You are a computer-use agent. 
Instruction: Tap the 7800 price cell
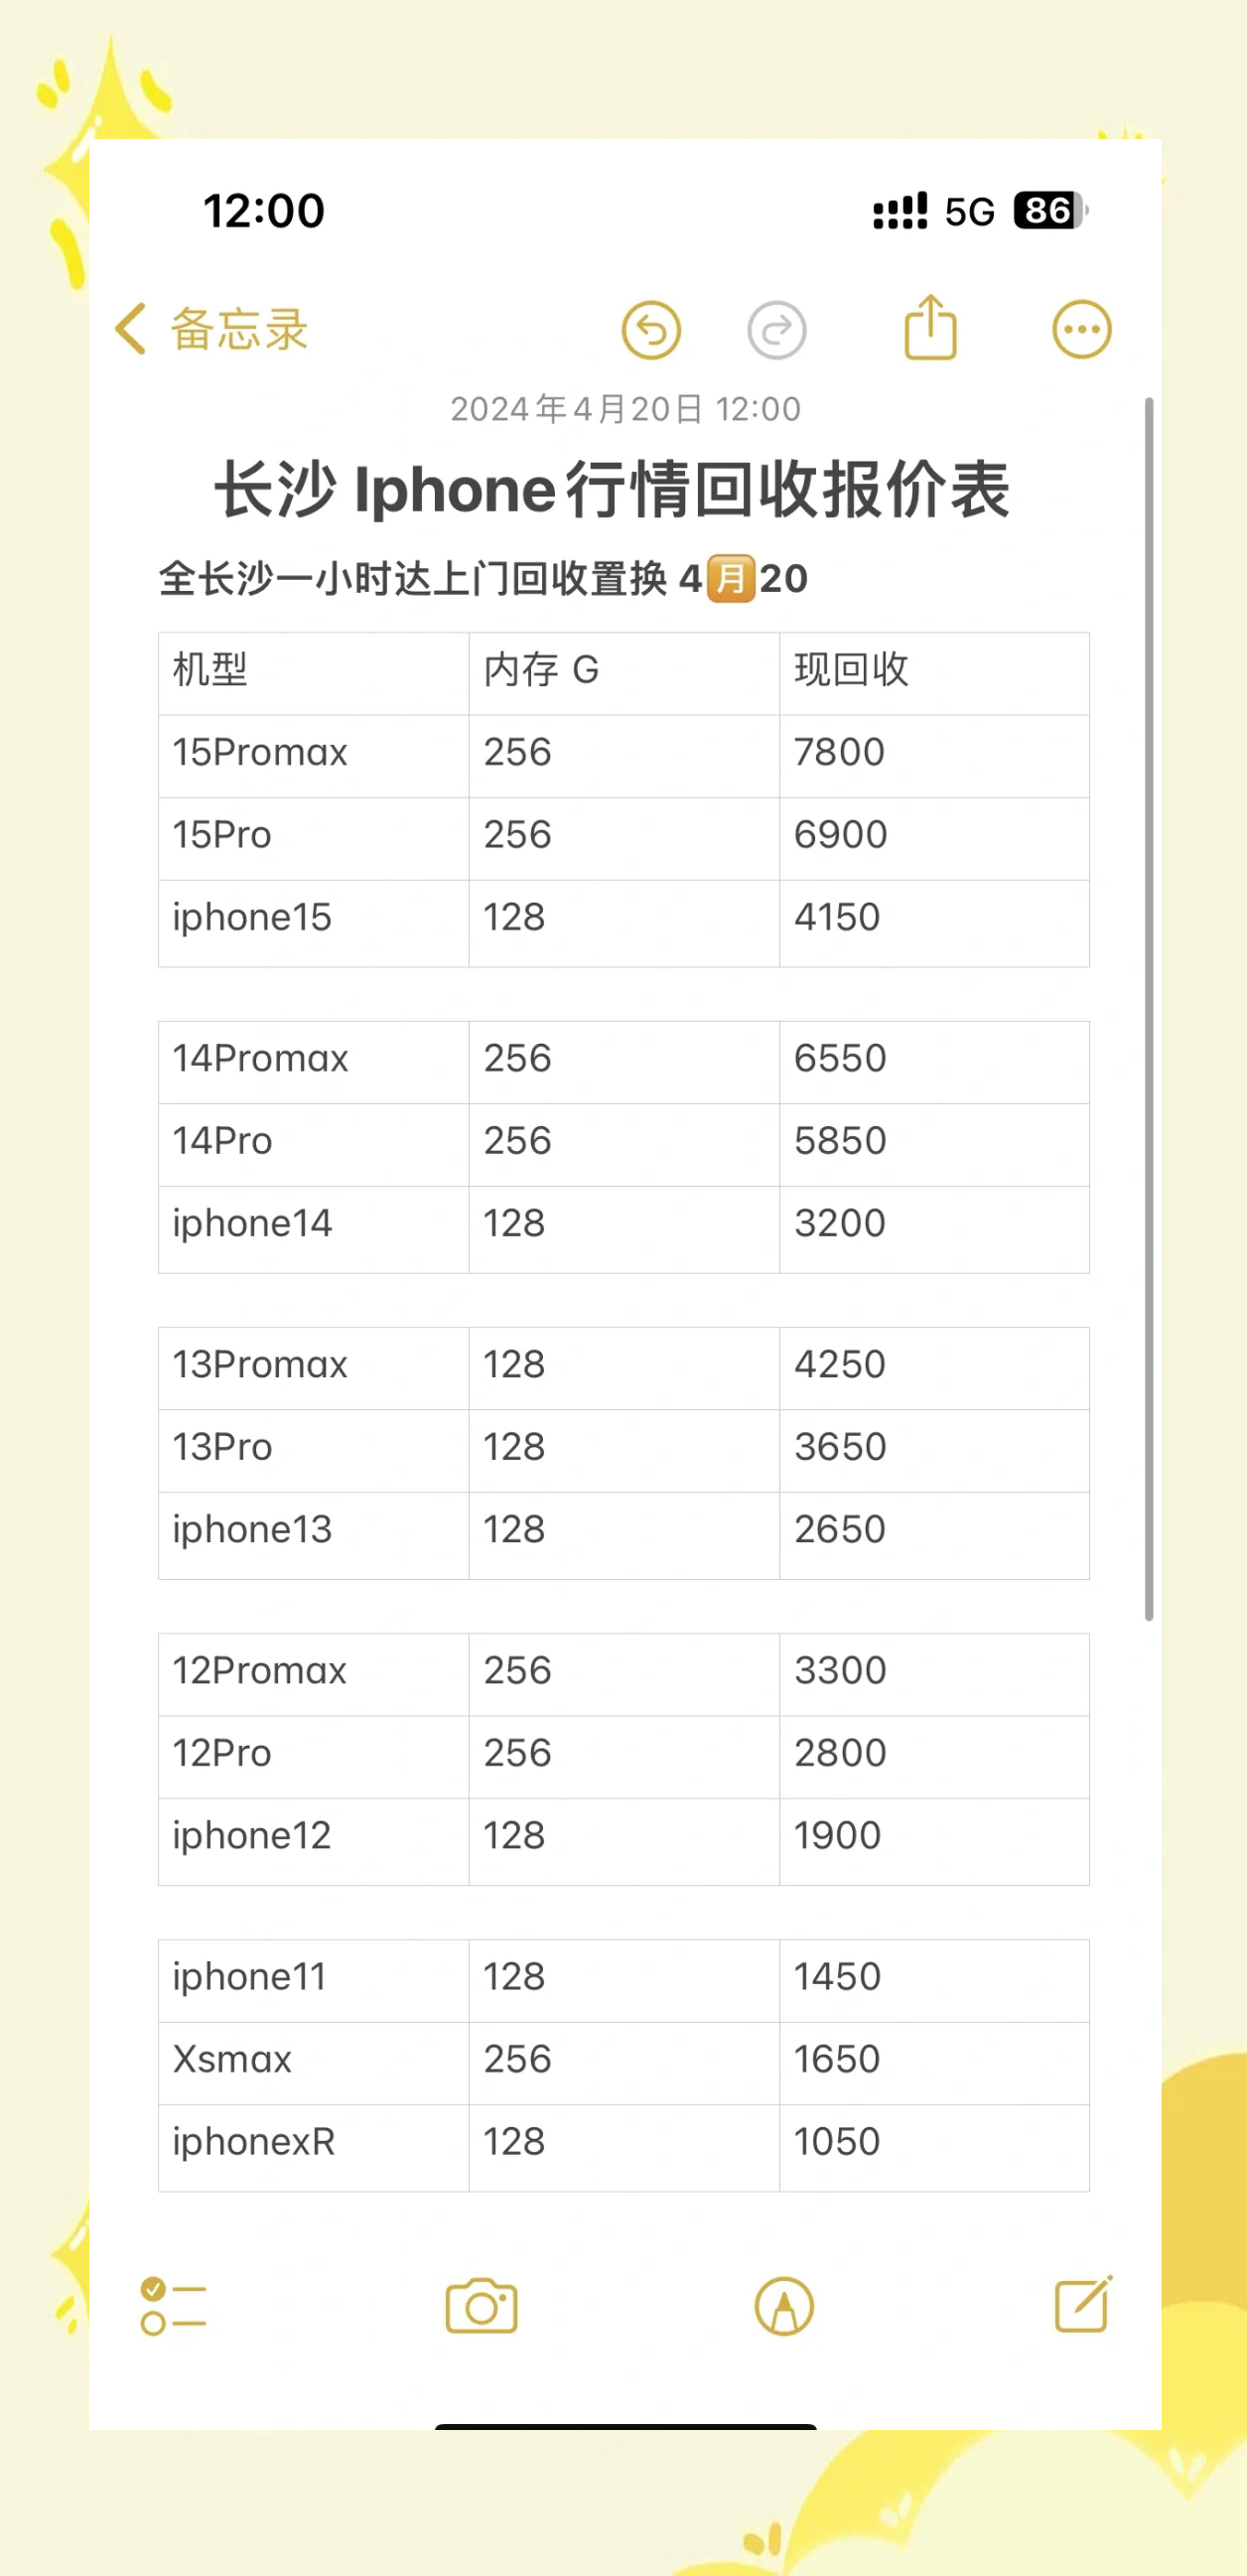[934, 753]
